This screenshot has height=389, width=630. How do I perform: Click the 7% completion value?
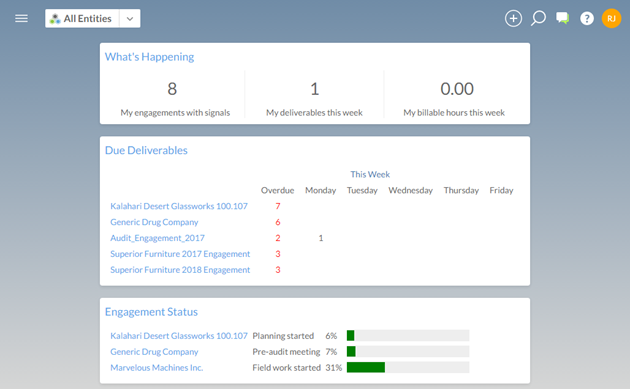[x=331, y=352]
